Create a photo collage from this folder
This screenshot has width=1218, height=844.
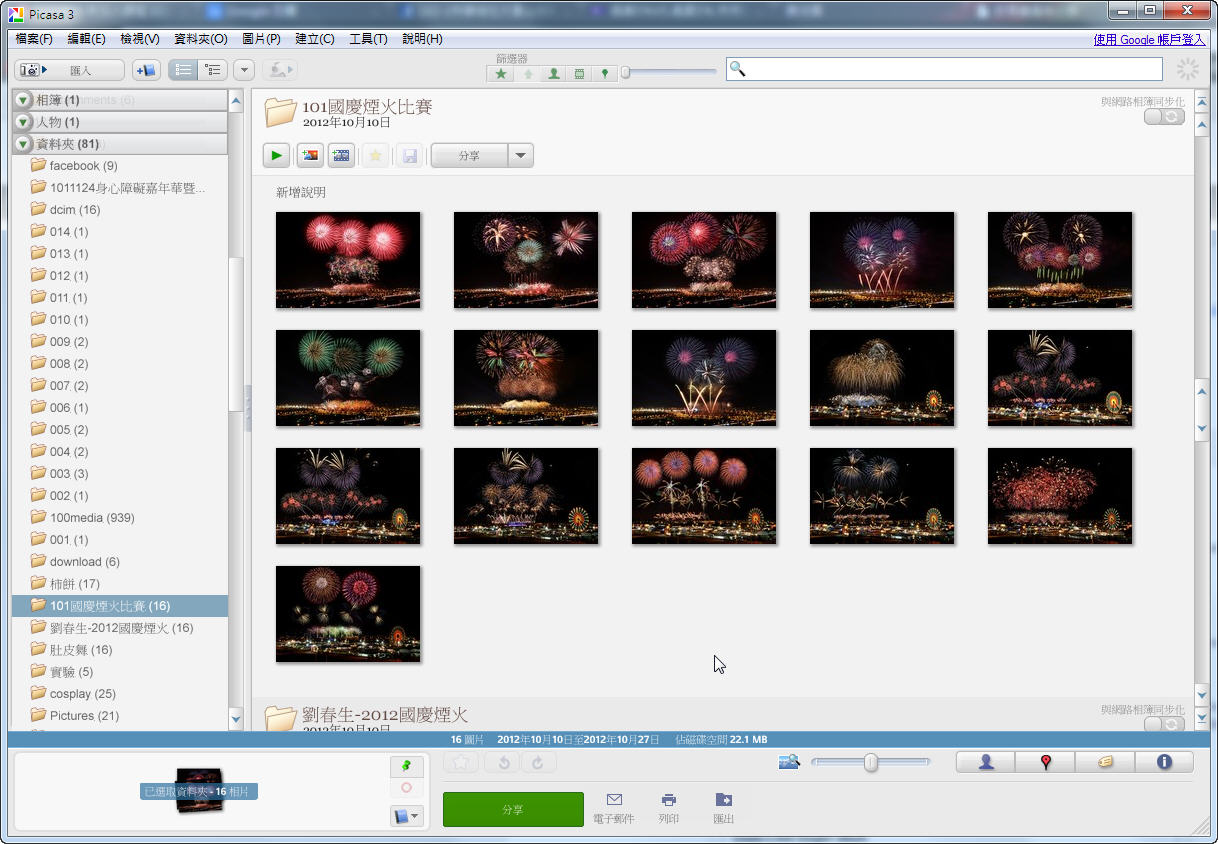pyautogui.click(x=309, y=155)
